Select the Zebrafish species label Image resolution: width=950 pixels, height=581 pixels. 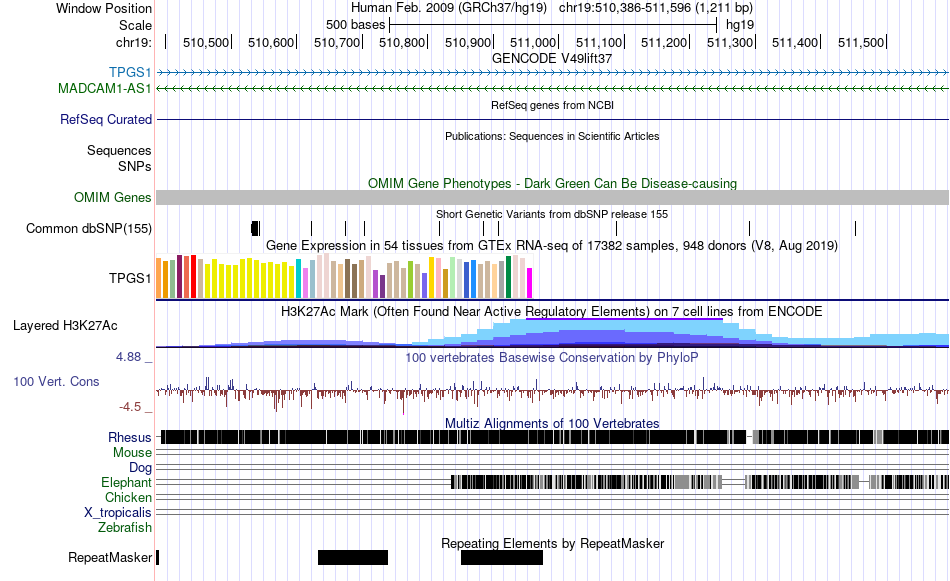125,528
